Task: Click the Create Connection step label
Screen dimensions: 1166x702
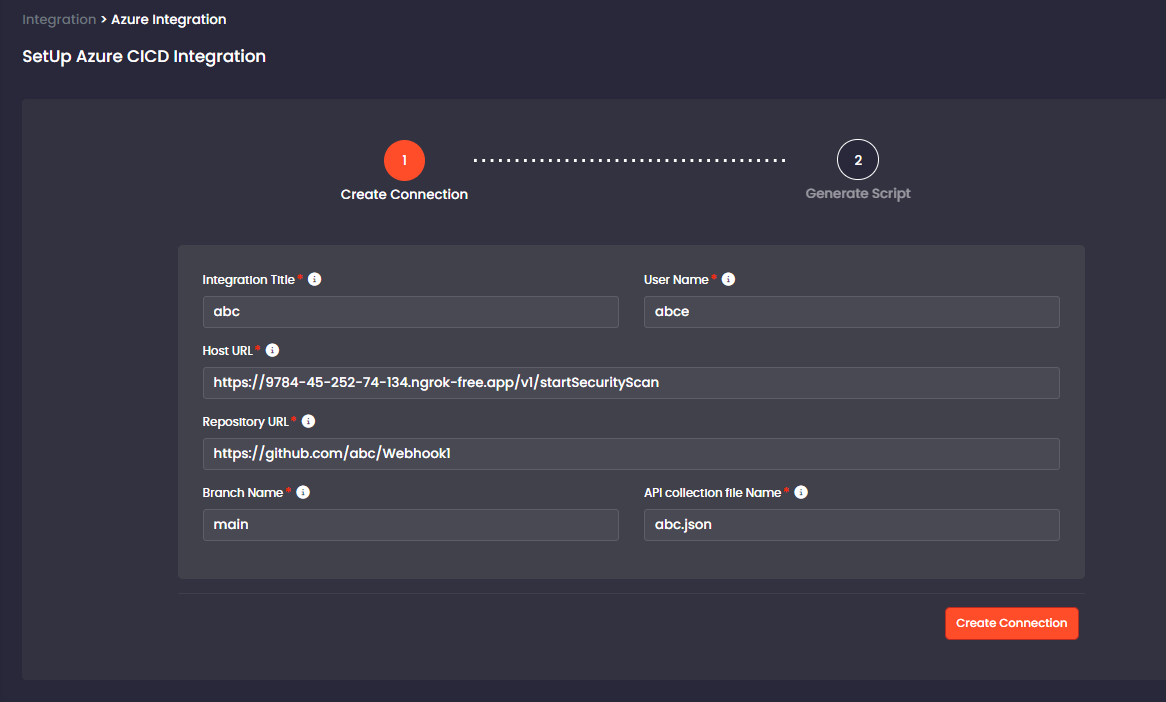Action: coord(405,194)
